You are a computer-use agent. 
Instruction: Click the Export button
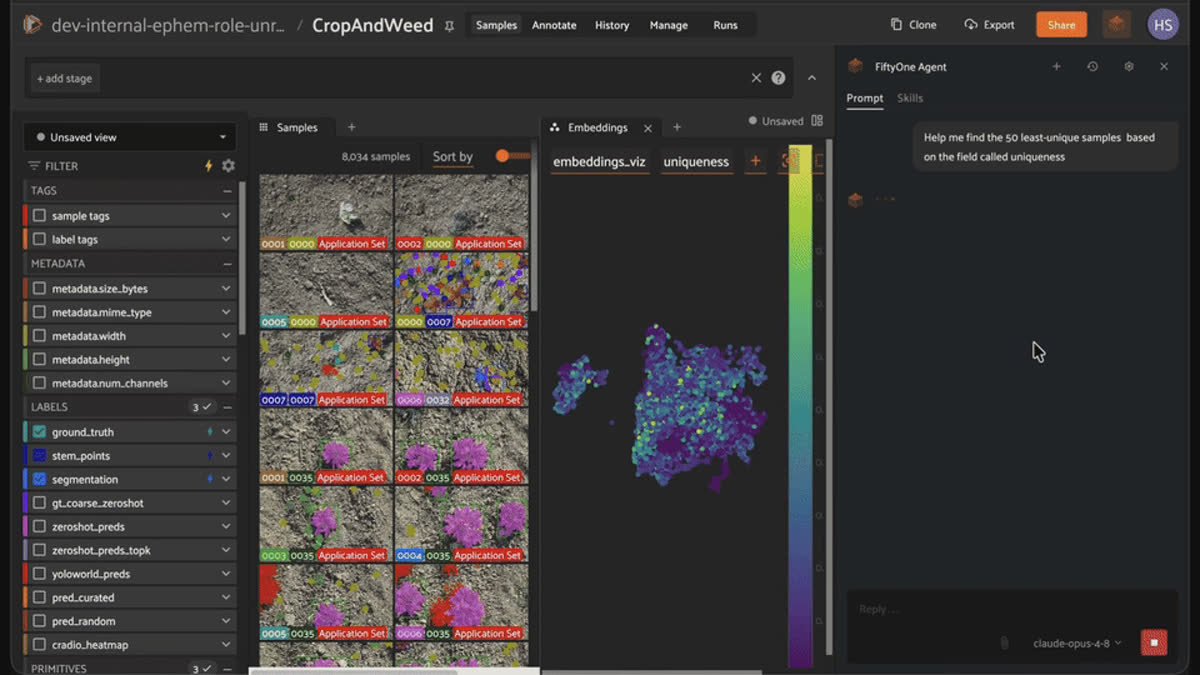coord(989,25)
